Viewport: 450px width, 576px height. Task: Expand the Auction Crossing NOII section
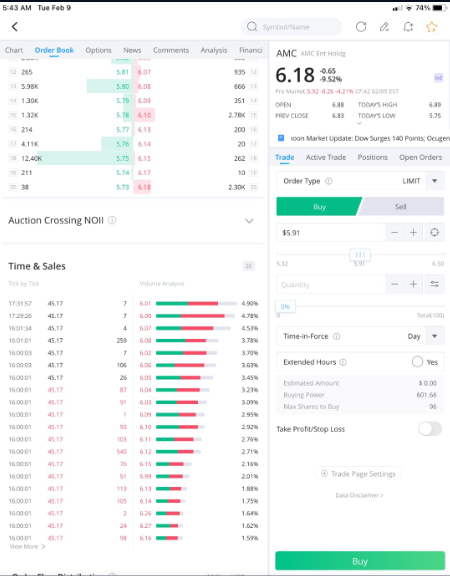tap(249, 221)
